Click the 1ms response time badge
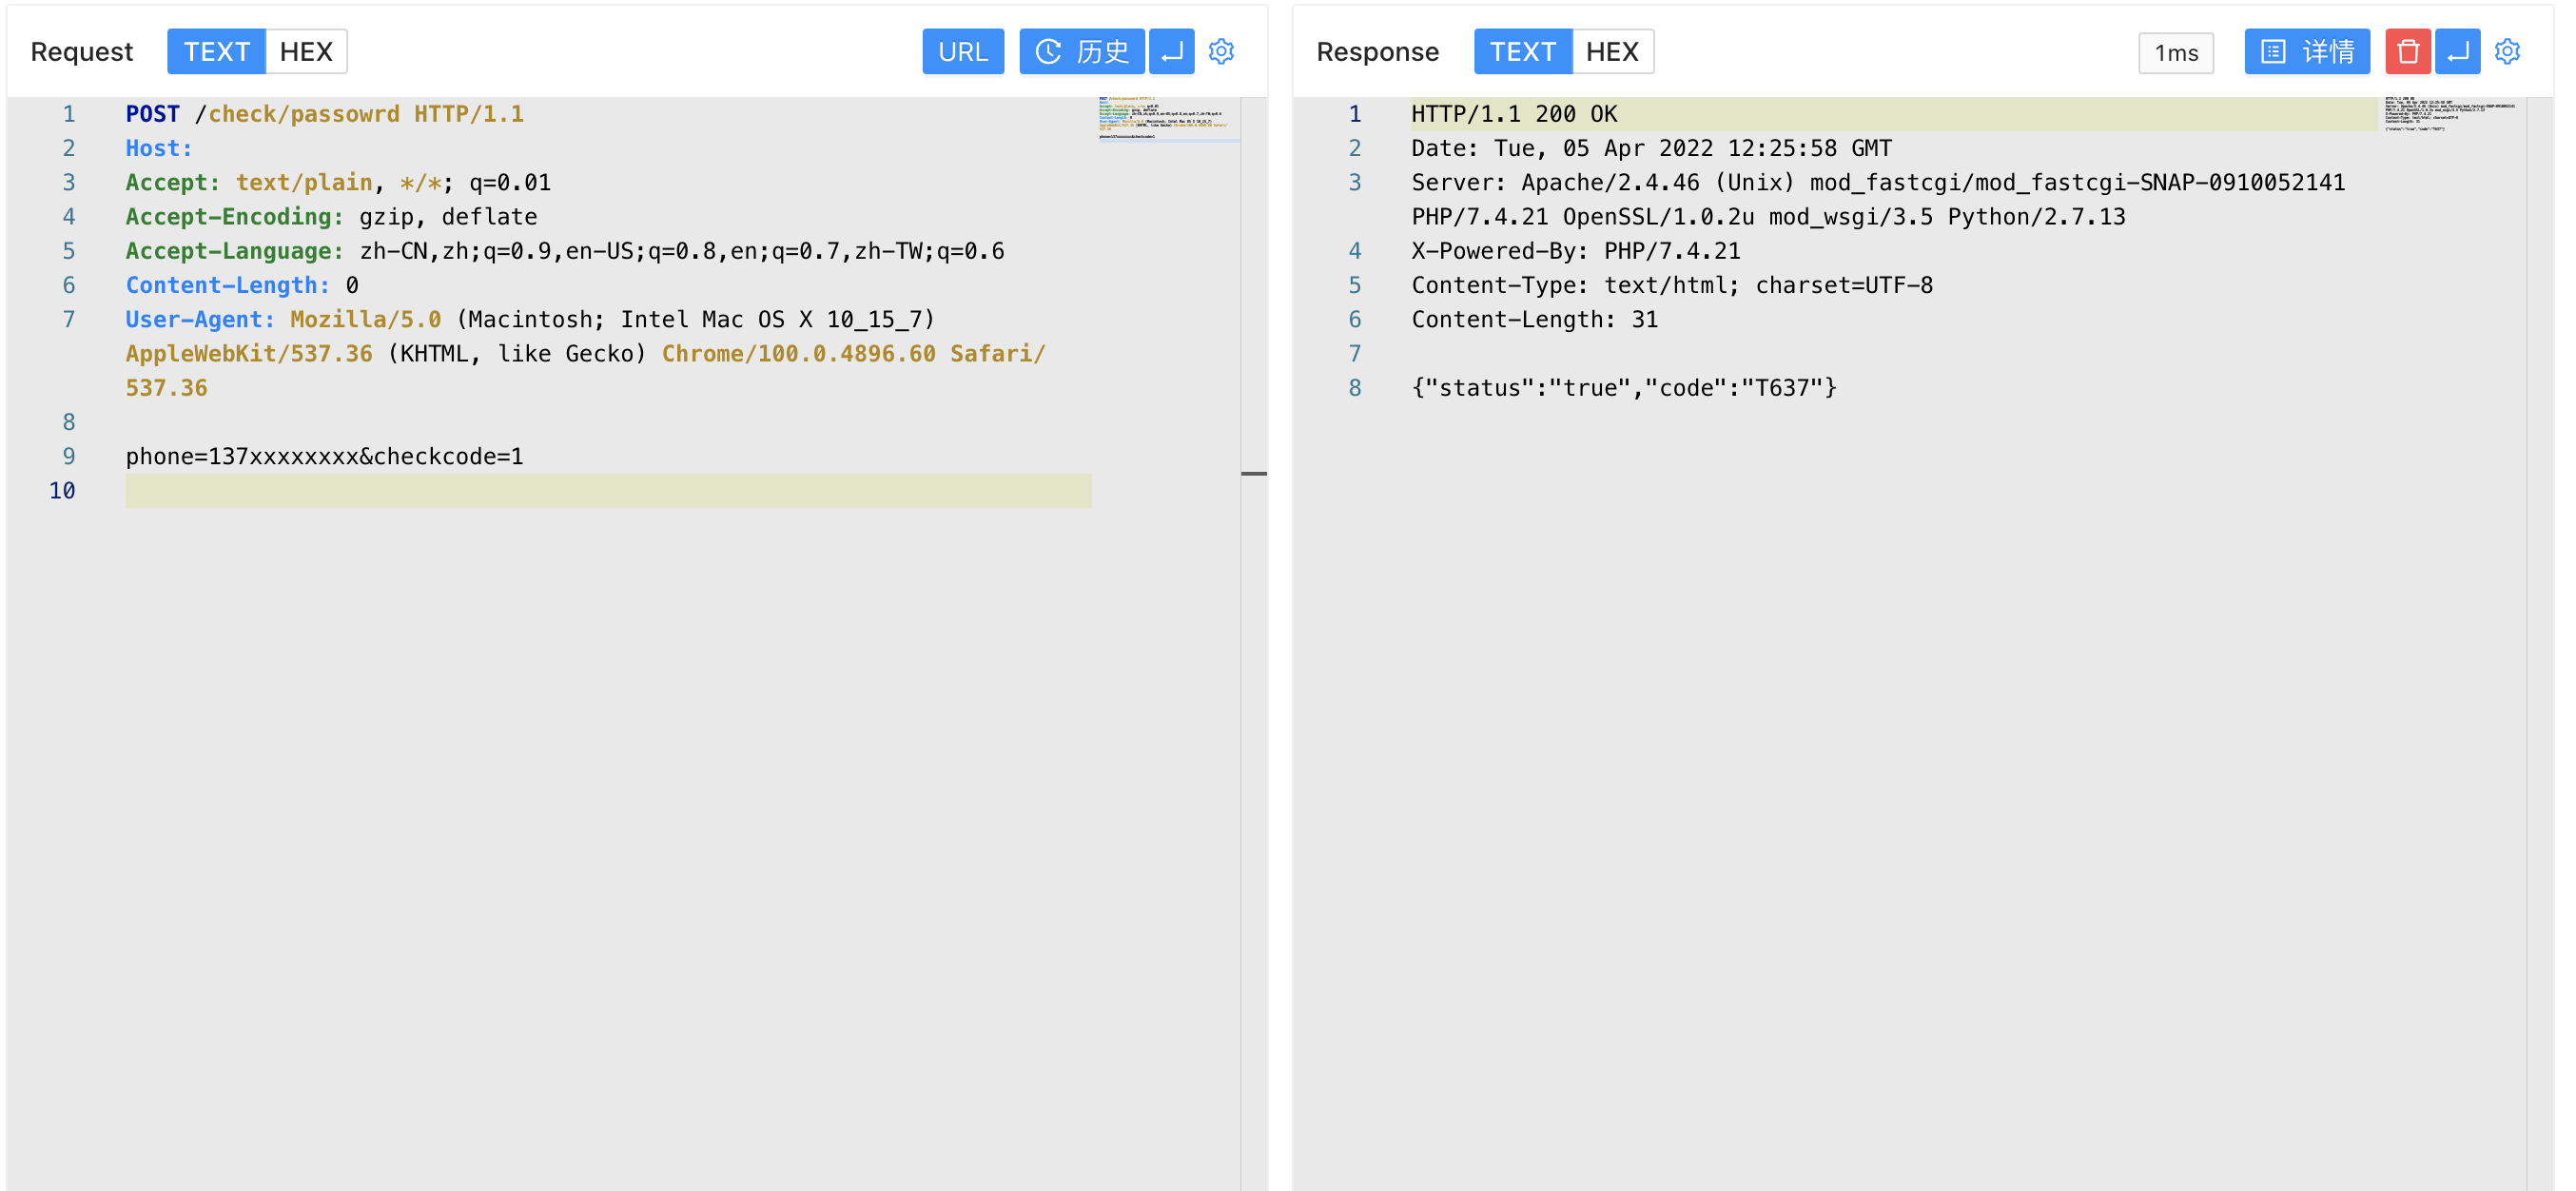This screenshot has height=1191, width=2576. coord(2175,52)
